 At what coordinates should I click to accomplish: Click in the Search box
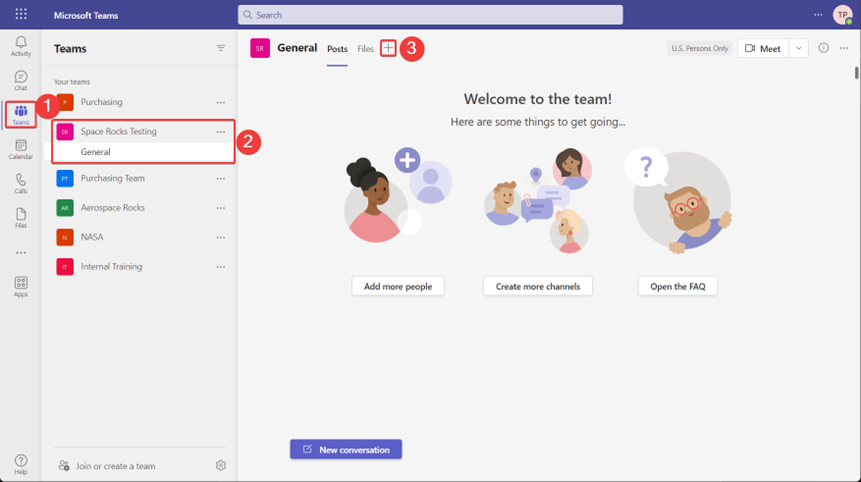(430, 15)
